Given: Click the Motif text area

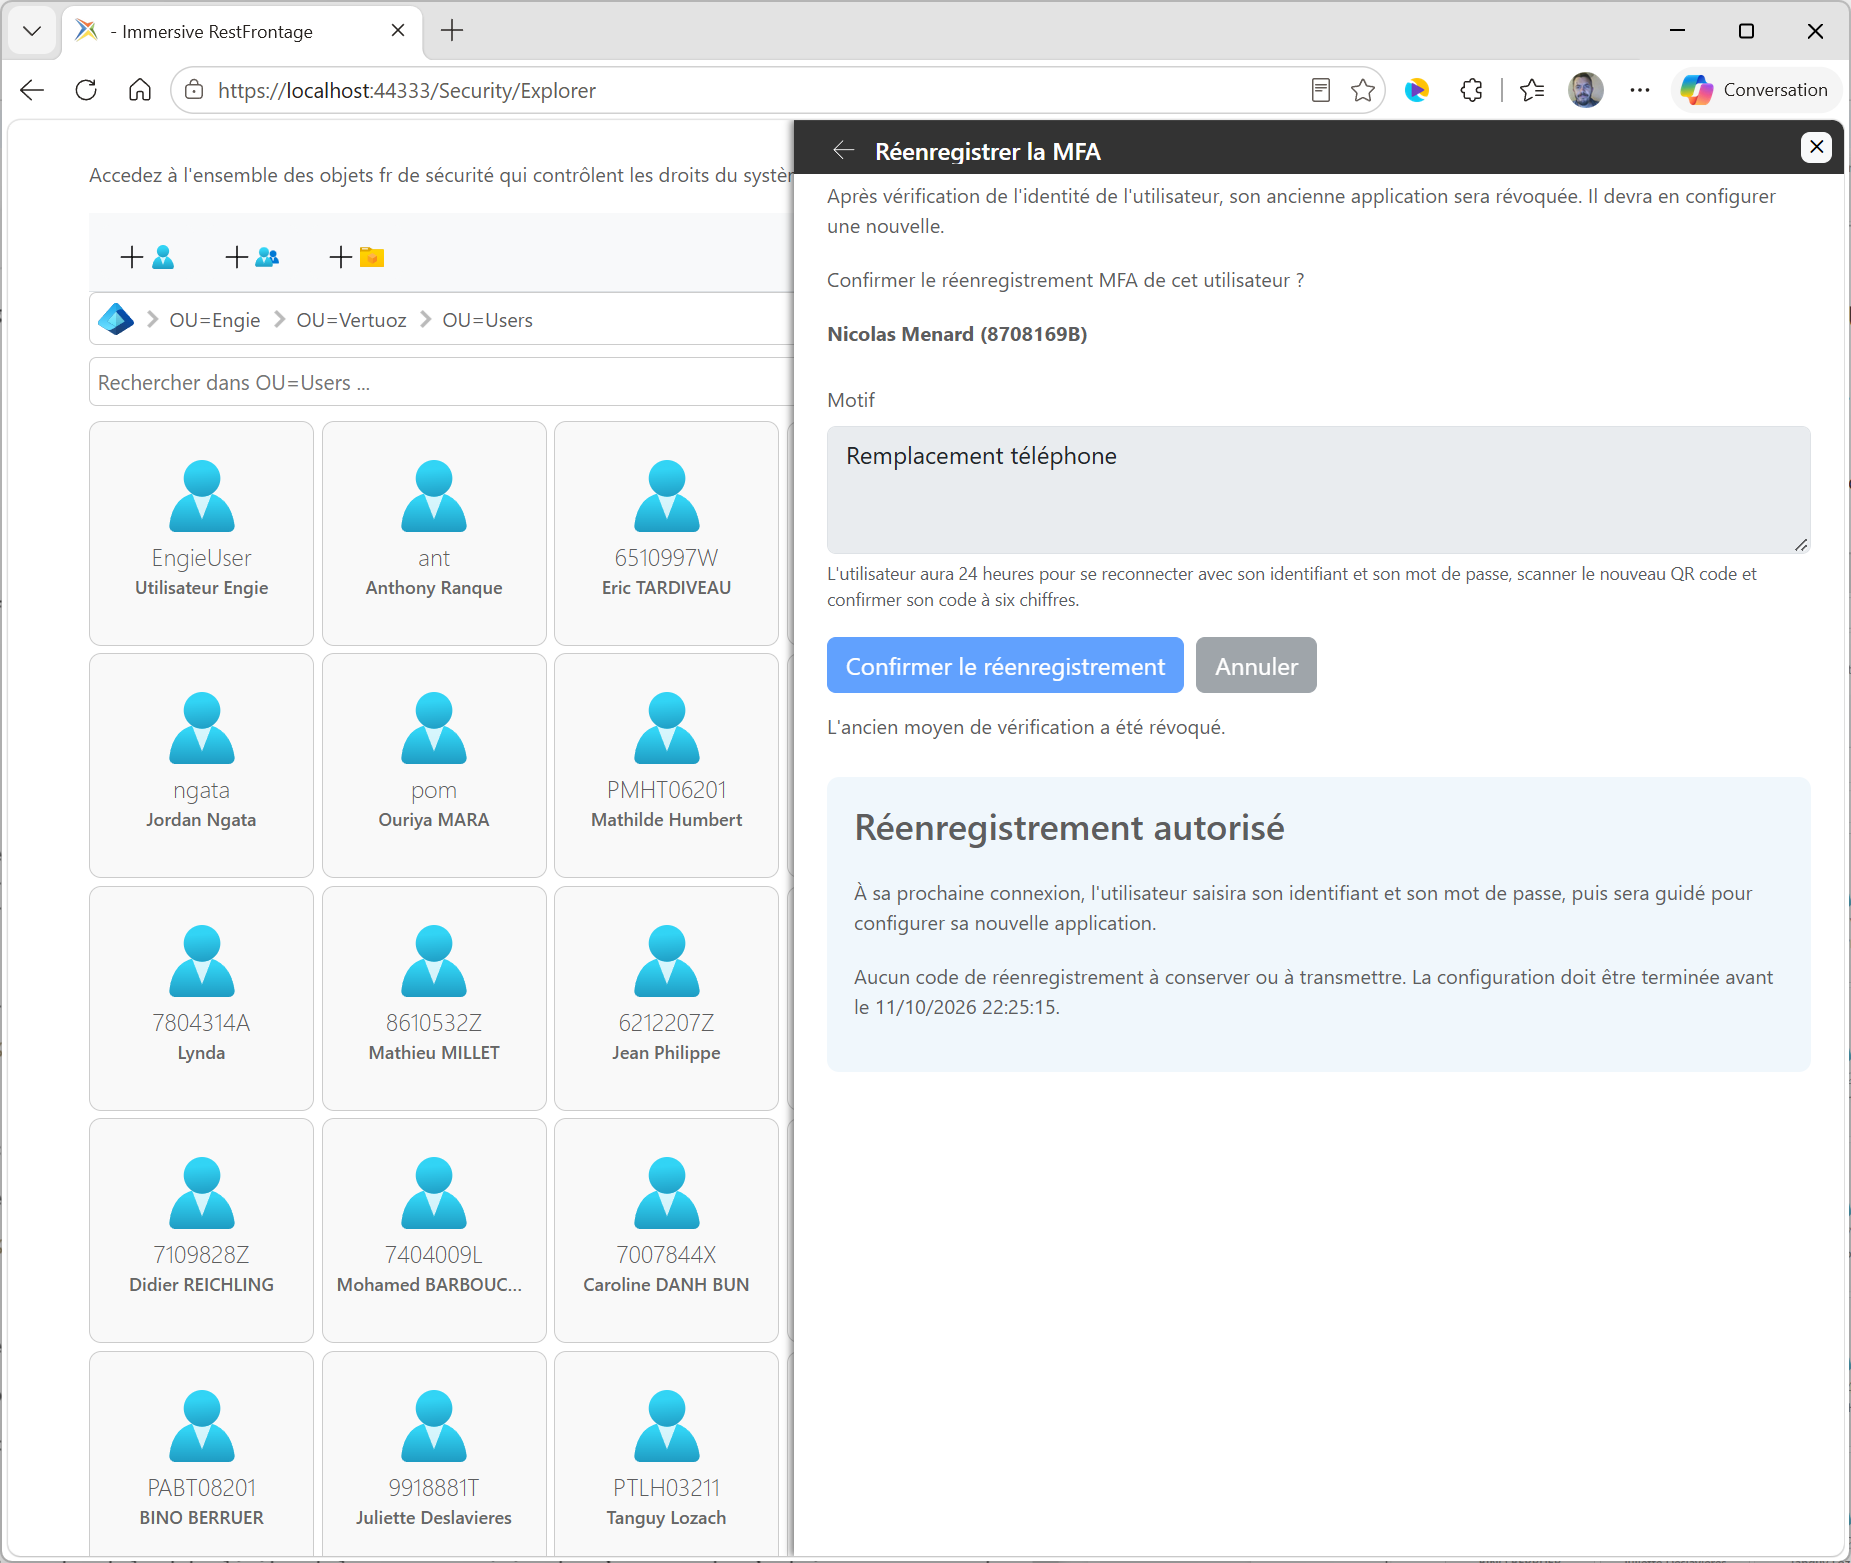Looking at the screenshot, I should click(x=1318, y=490).
